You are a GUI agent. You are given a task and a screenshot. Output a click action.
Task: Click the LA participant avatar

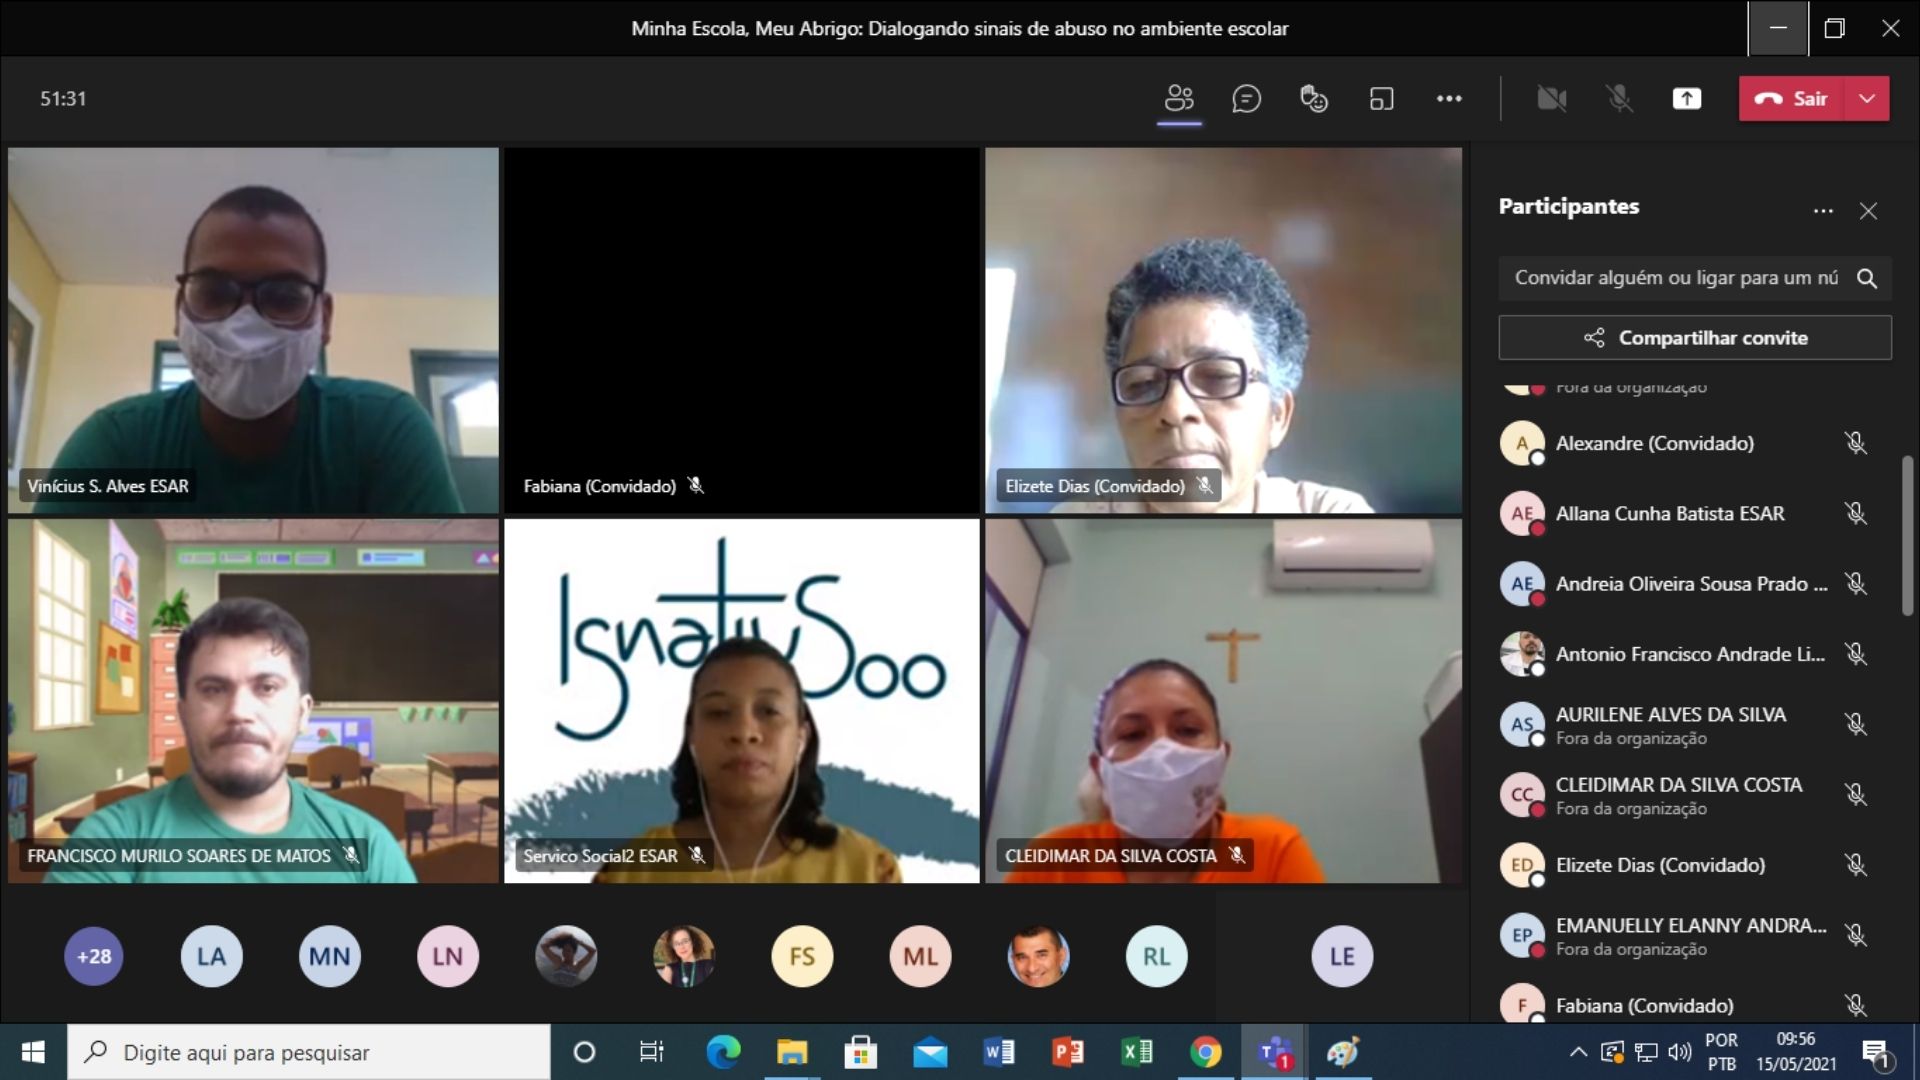211,956
